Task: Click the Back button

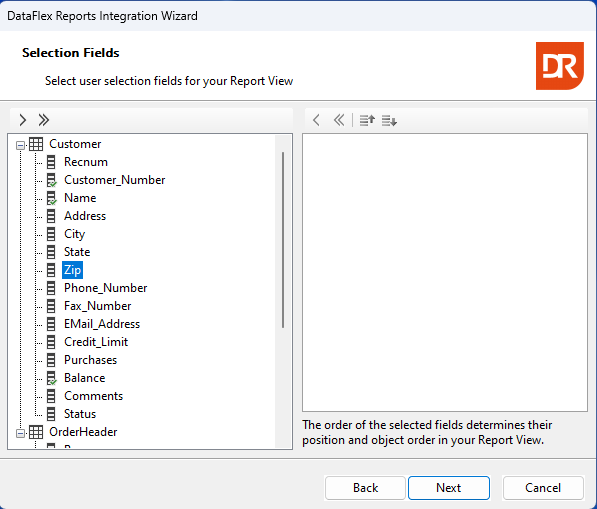Action: click(x=365, y=488)
